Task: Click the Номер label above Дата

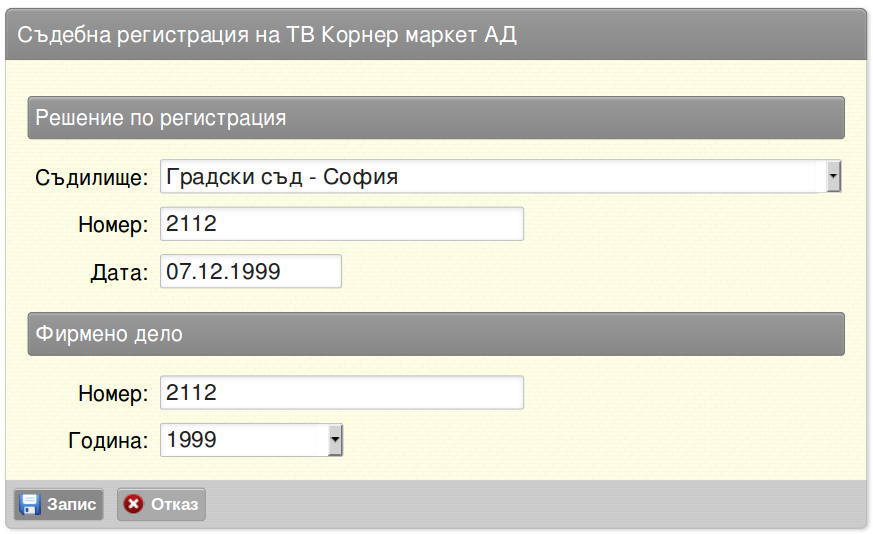Action: click(113, 225)
